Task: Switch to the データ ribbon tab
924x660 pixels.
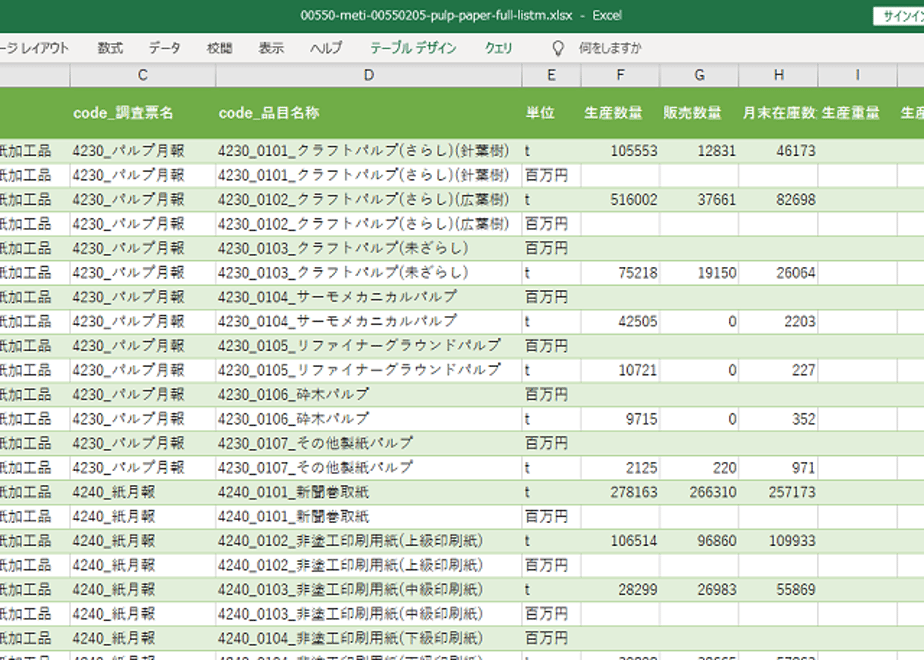Action: pyautogui.click(x=165, y=48)
